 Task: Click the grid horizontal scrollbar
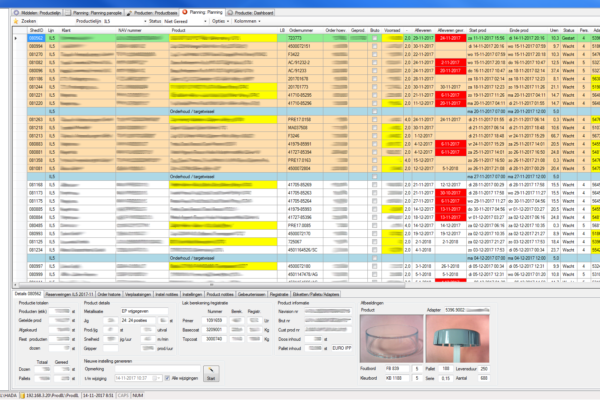pyautogui.click(x=211, y=285)
